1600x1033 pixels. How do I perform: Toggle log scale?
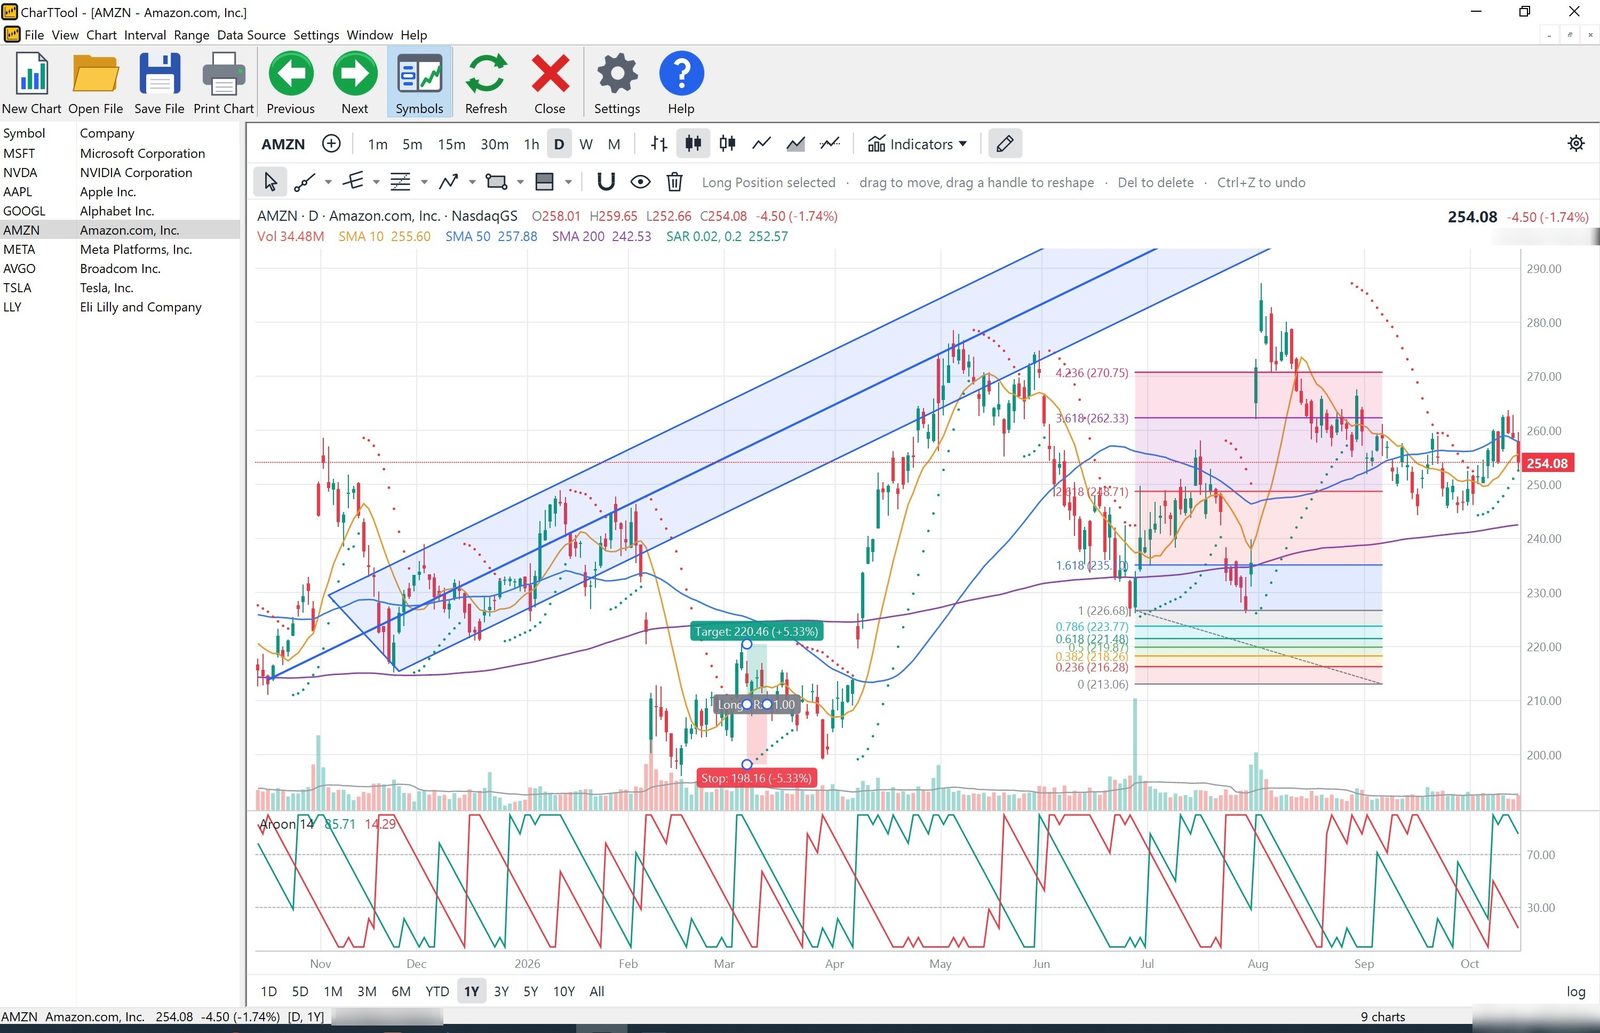pyautogui.click(x=1576, y=992)
